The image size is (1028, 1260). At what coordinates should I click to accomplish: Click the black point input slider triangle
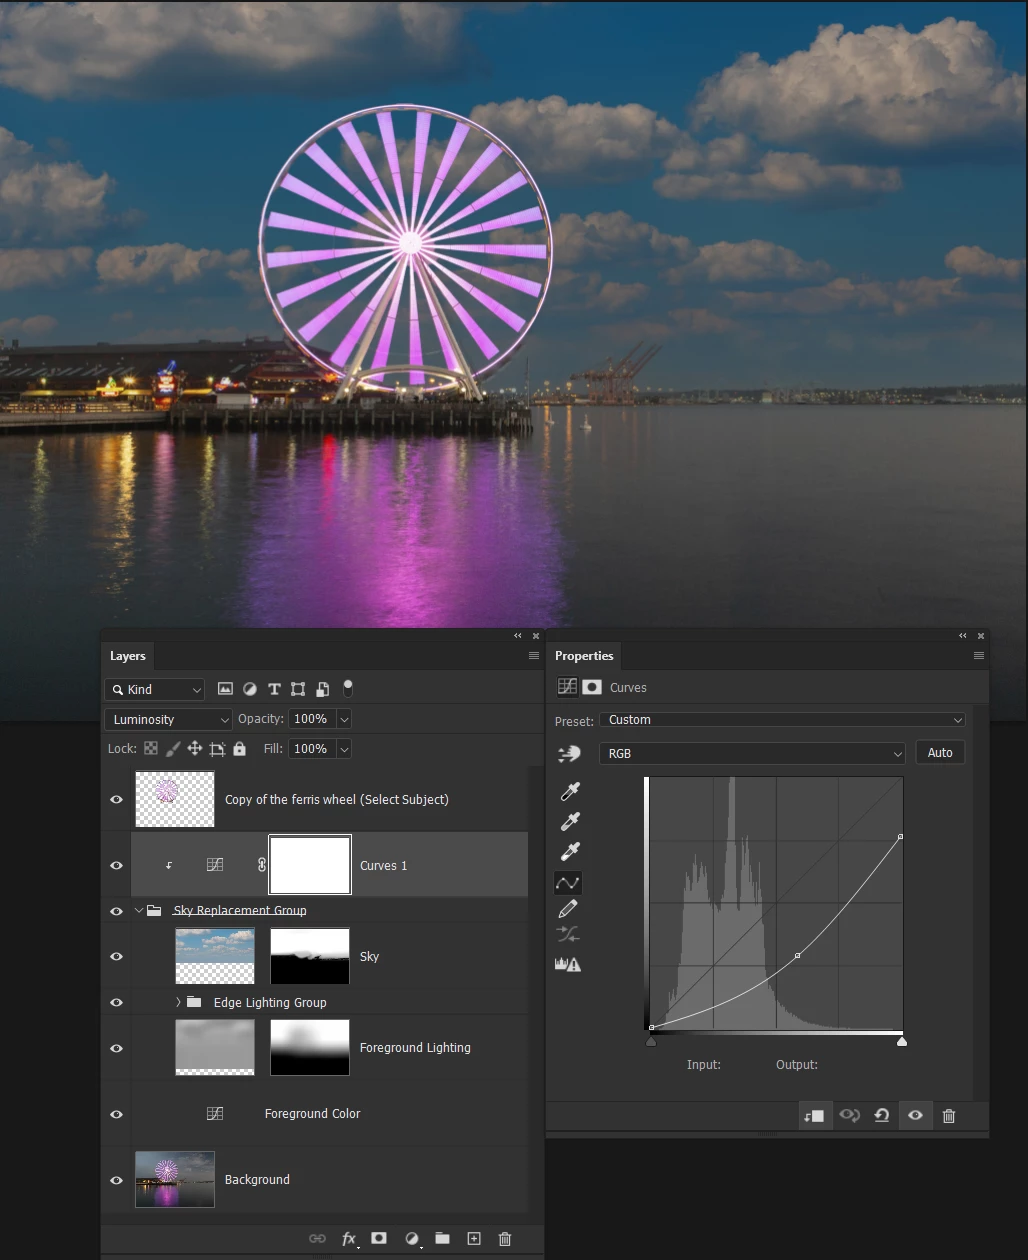651,1041
